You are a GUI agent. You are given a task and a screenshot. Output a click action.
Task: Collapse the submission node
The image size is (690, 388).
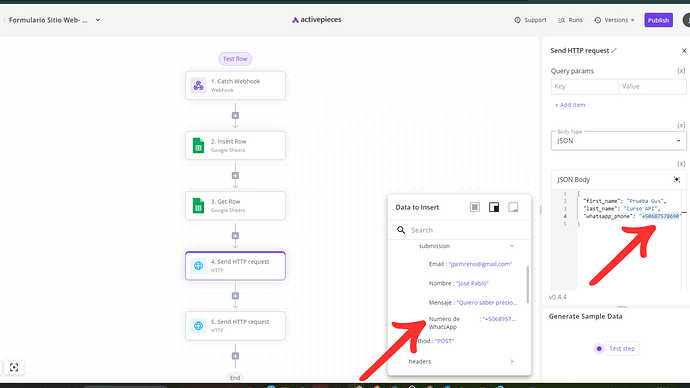click(512, 246)
